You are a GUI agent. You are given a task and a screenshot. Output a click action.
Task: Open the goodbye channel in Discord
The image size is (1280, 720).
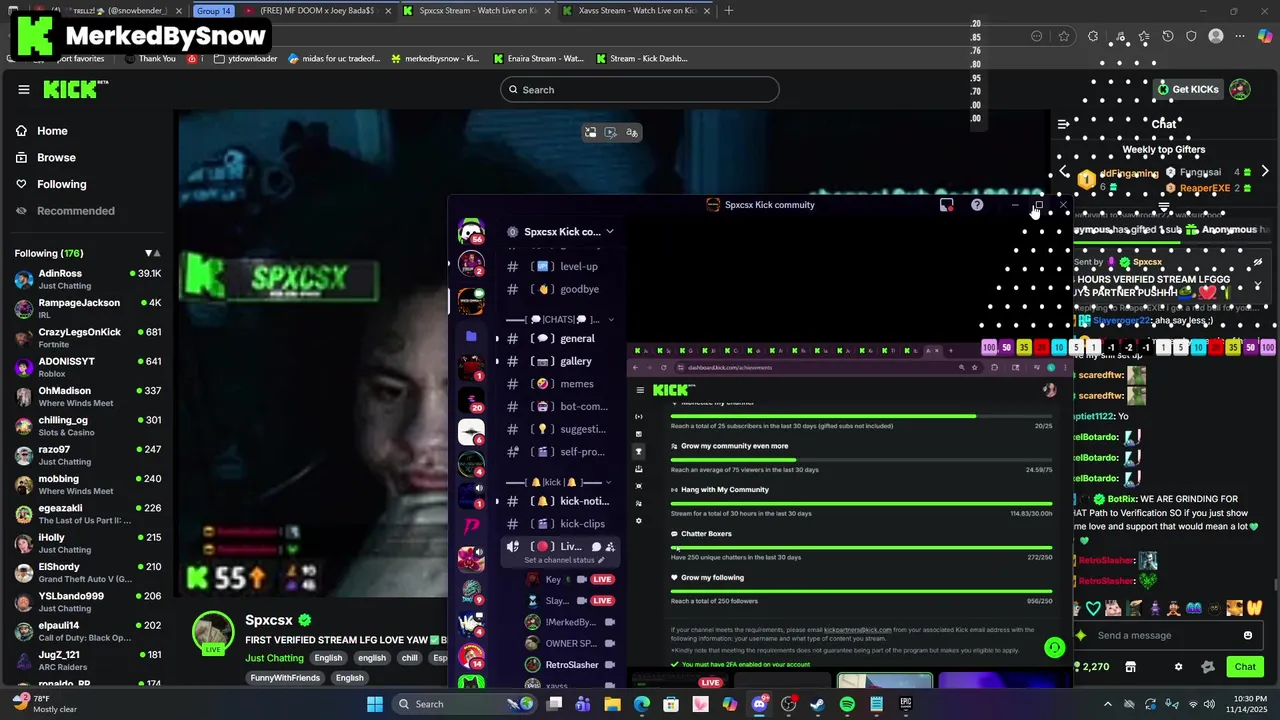pyautogui.click(x=560, y=289)
